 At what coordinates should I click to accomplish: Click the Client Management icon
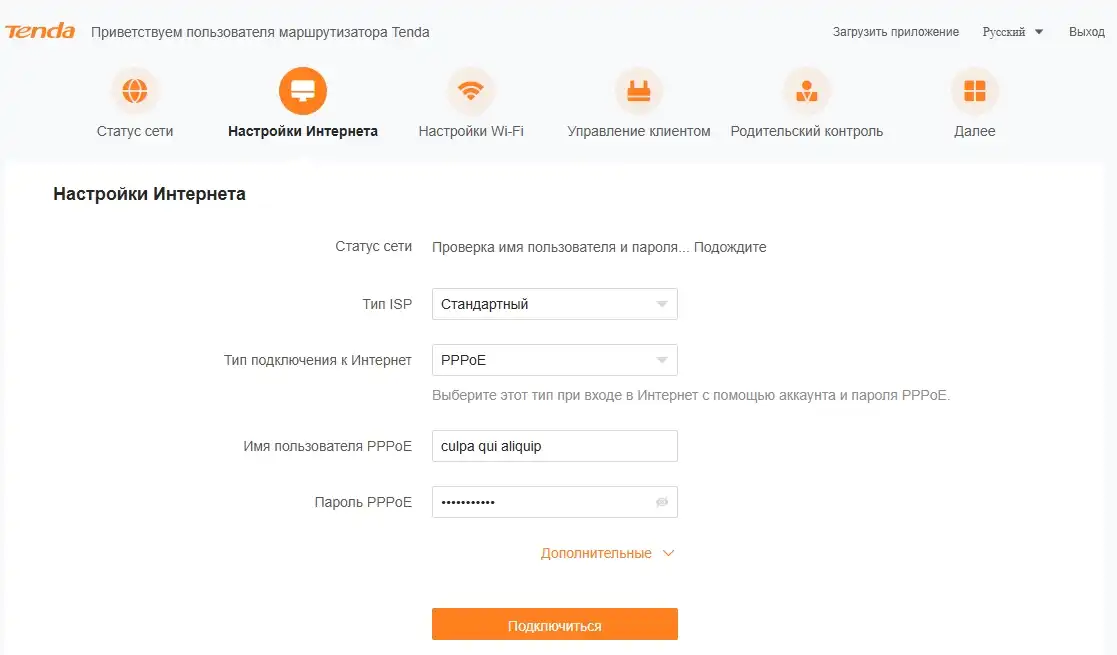pos(638,90)
